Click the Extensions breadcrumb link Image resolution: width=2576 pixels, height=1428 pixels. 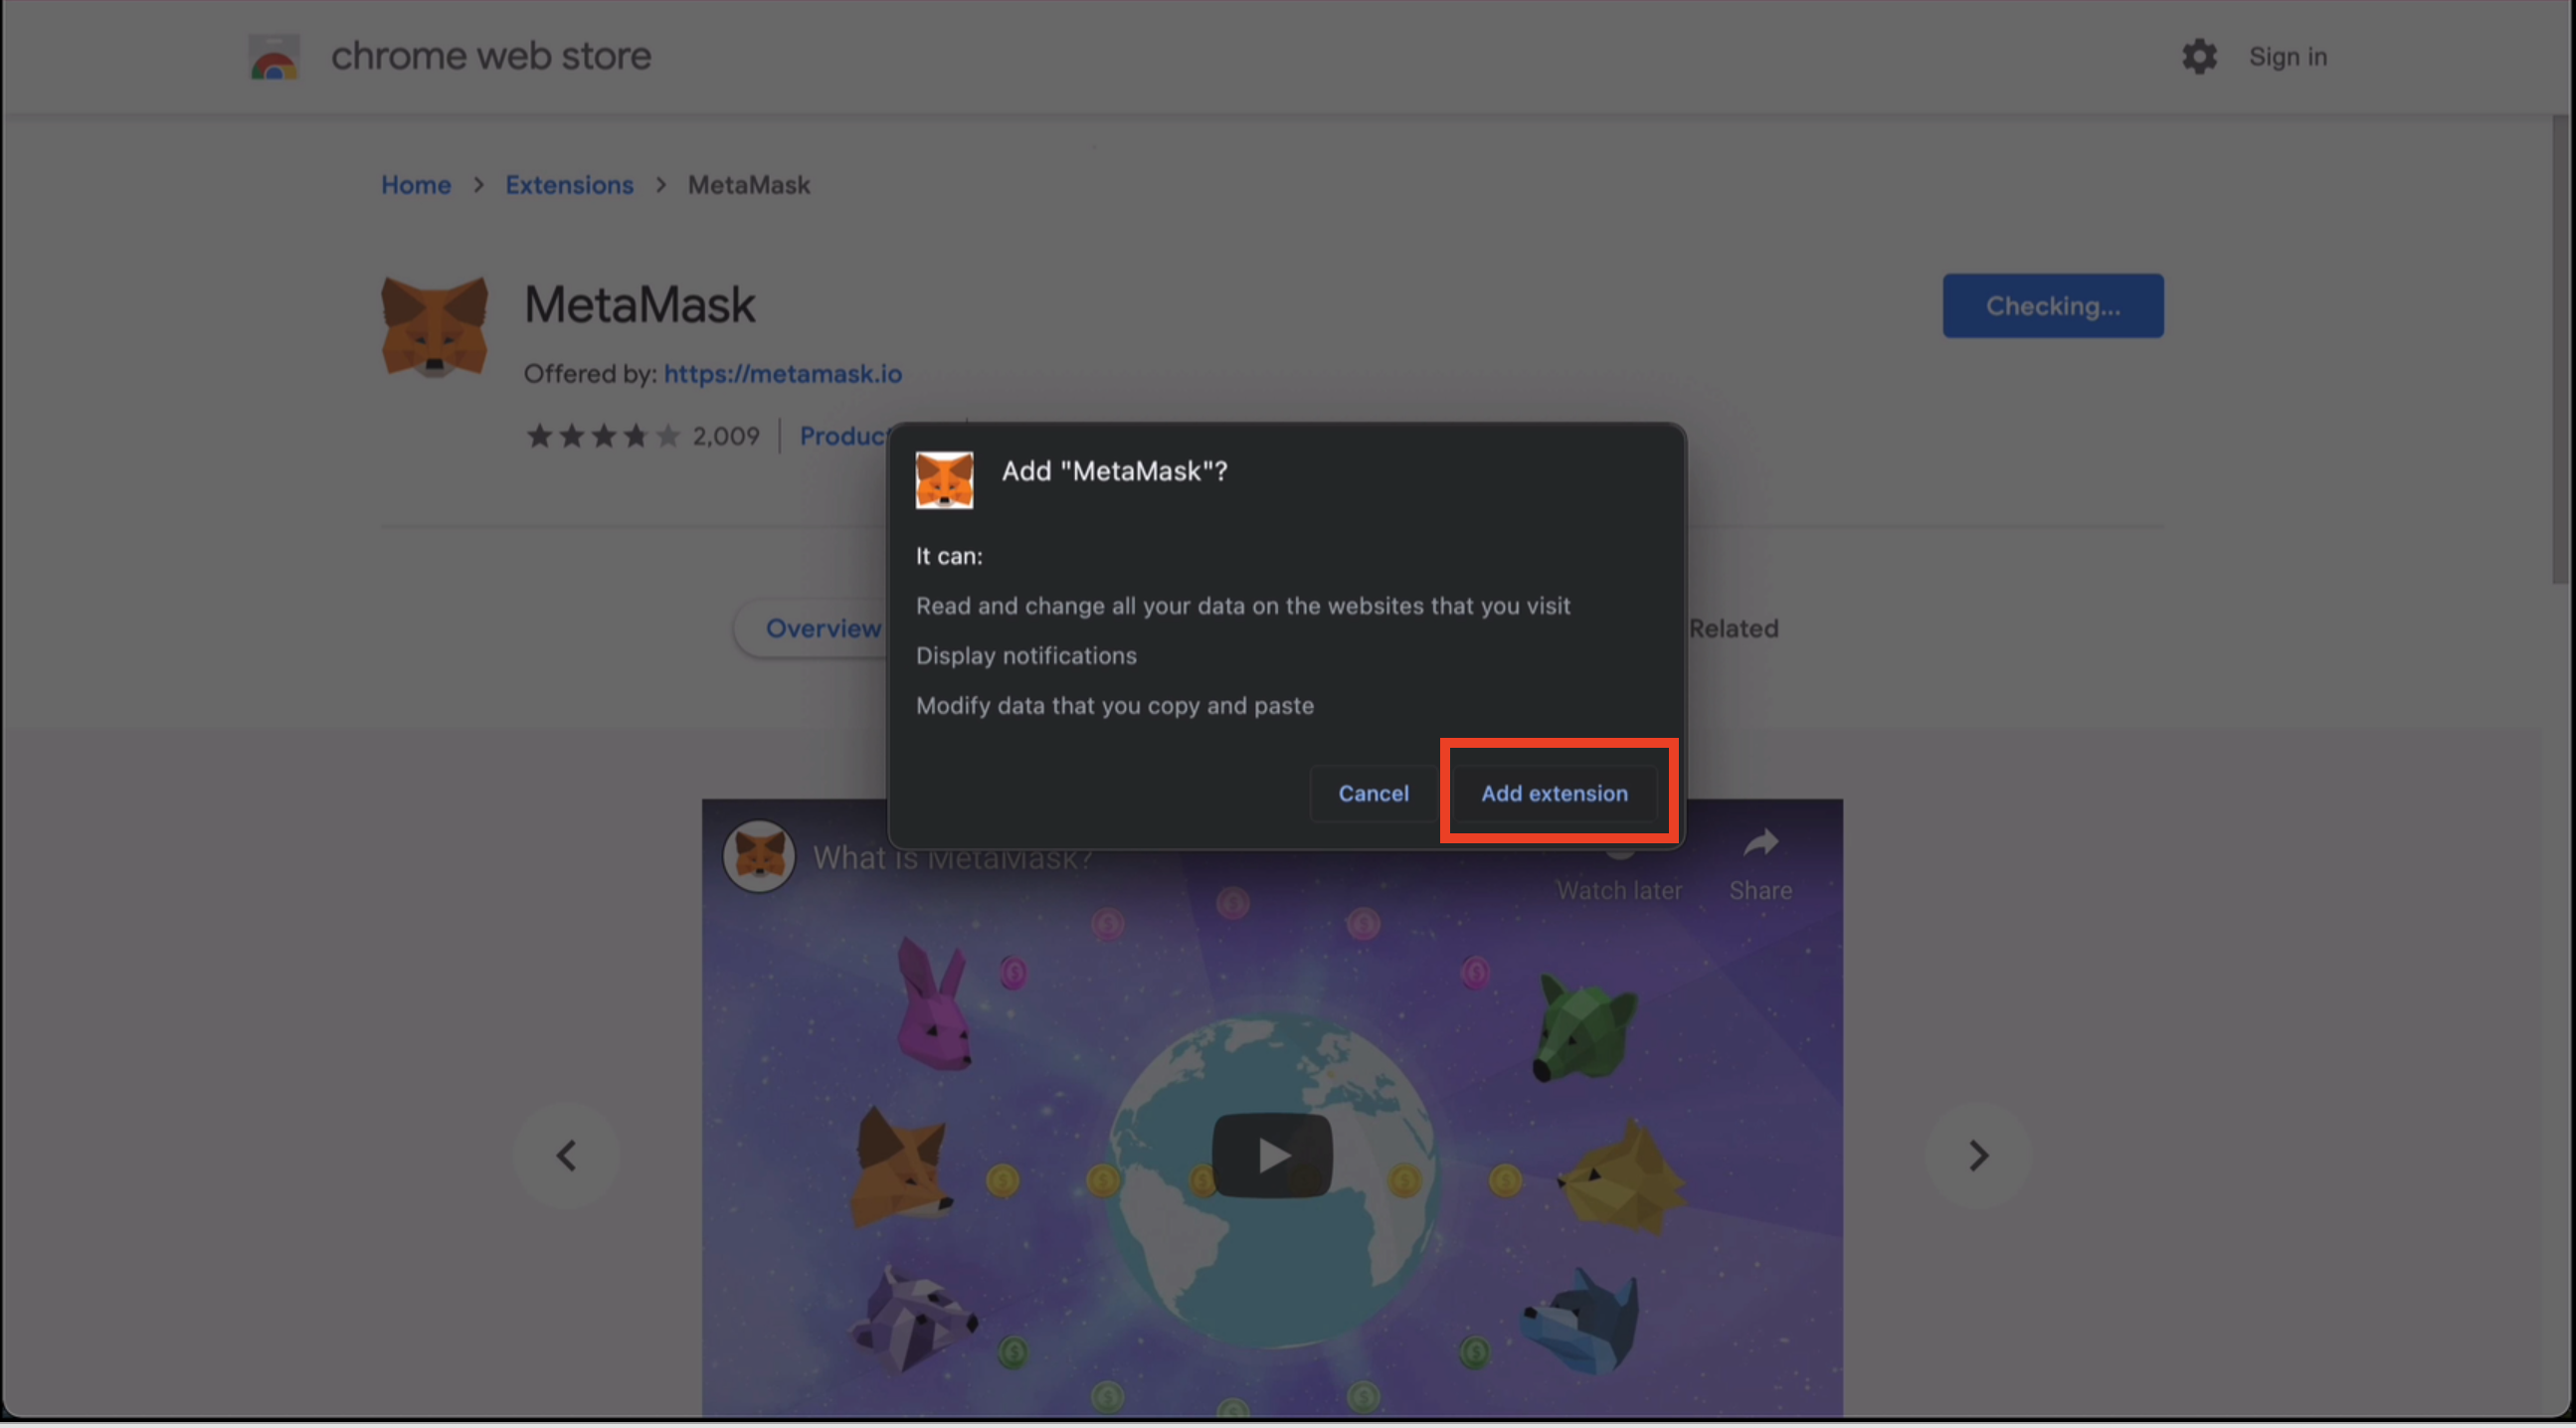pyautogui.click(x=568, y=185)
